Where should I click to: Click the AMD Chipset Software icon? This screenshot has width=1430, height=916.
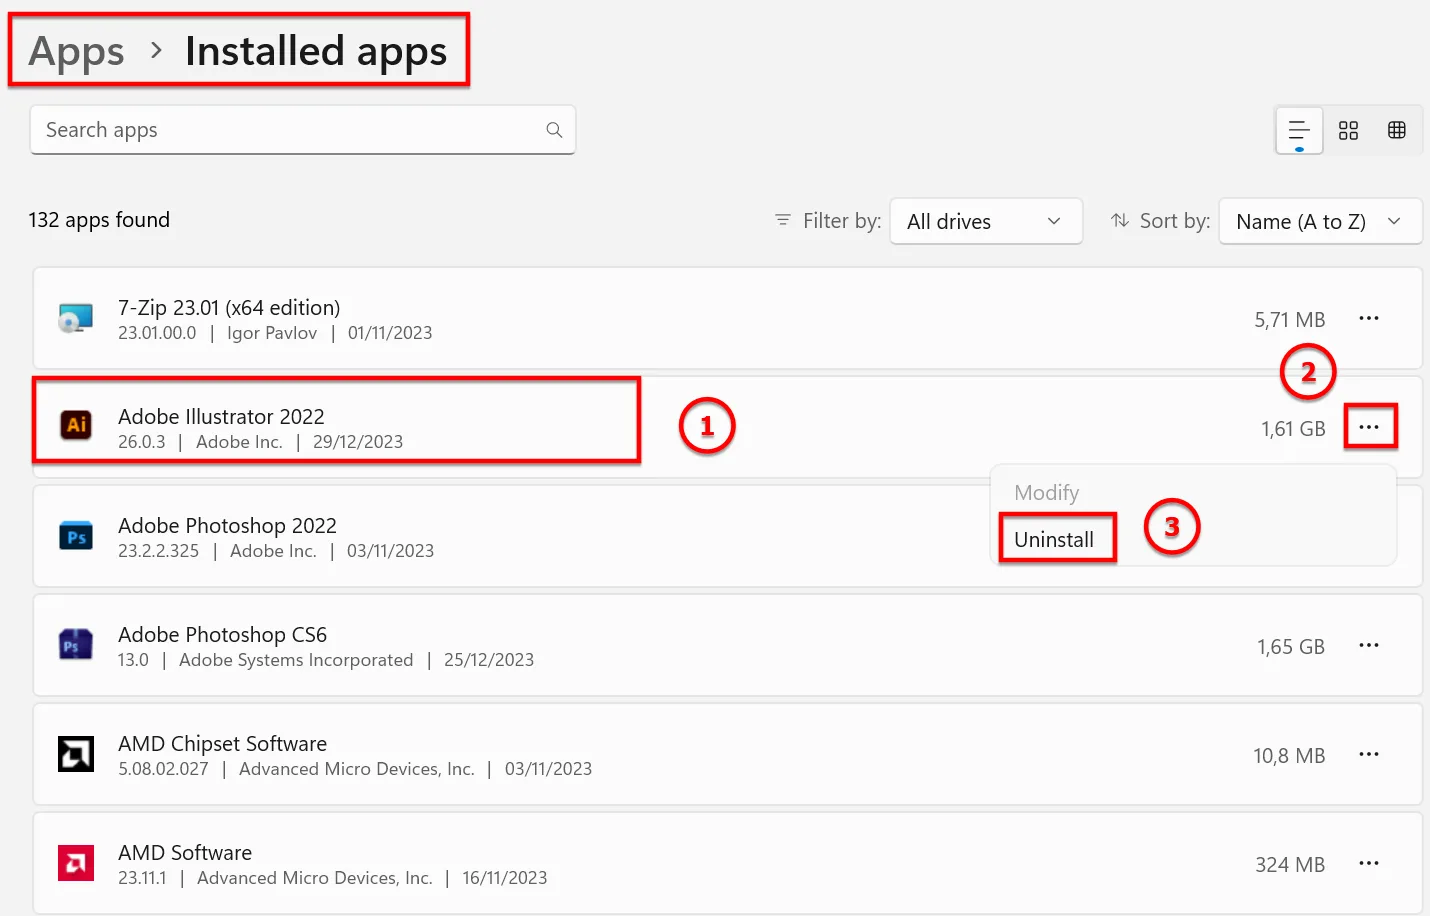(76, 754)
